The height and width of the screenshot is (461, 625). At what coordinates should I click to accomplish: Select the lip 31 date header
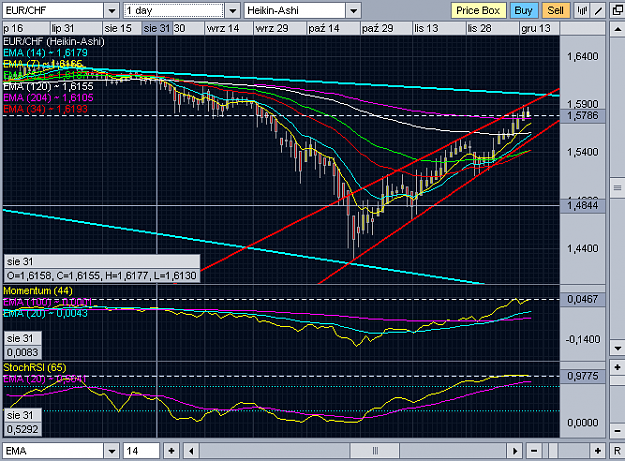click(x=63, y=28)
